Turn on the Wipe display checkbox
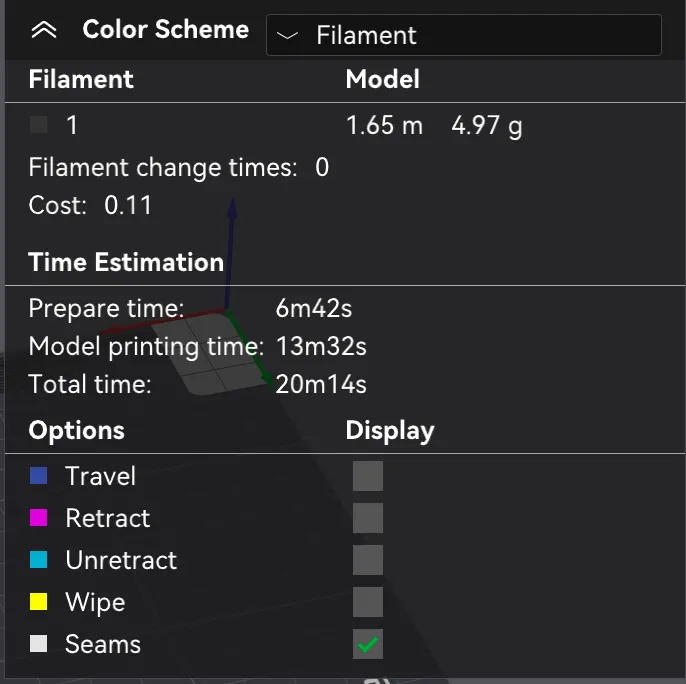The height and width of the screenshot is (684, 686). tap(368, 602)
